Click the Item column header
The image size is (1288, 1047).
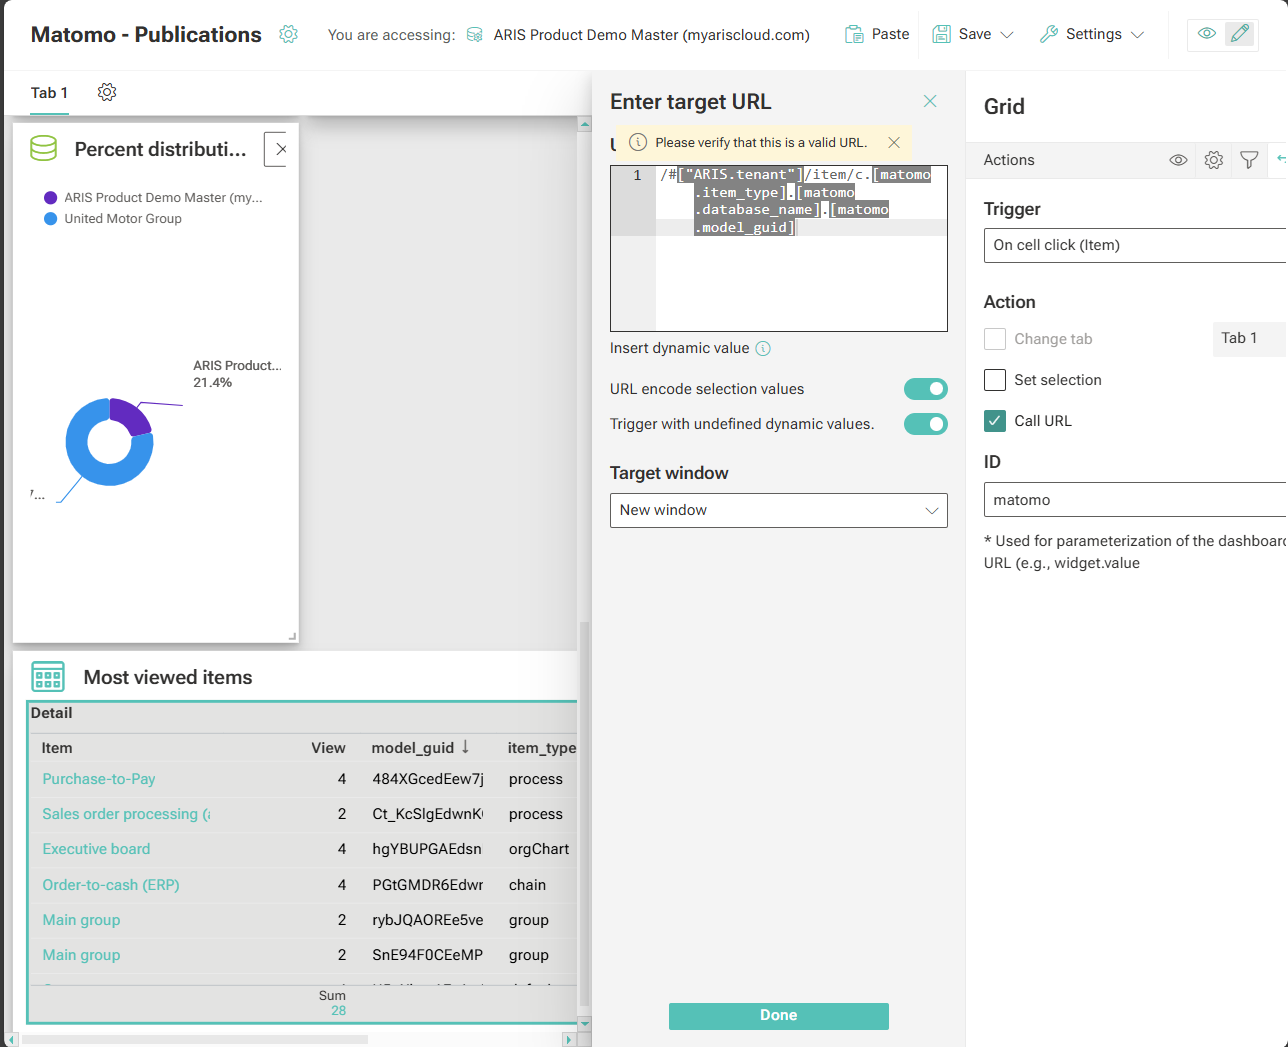(x=57, y=748)
